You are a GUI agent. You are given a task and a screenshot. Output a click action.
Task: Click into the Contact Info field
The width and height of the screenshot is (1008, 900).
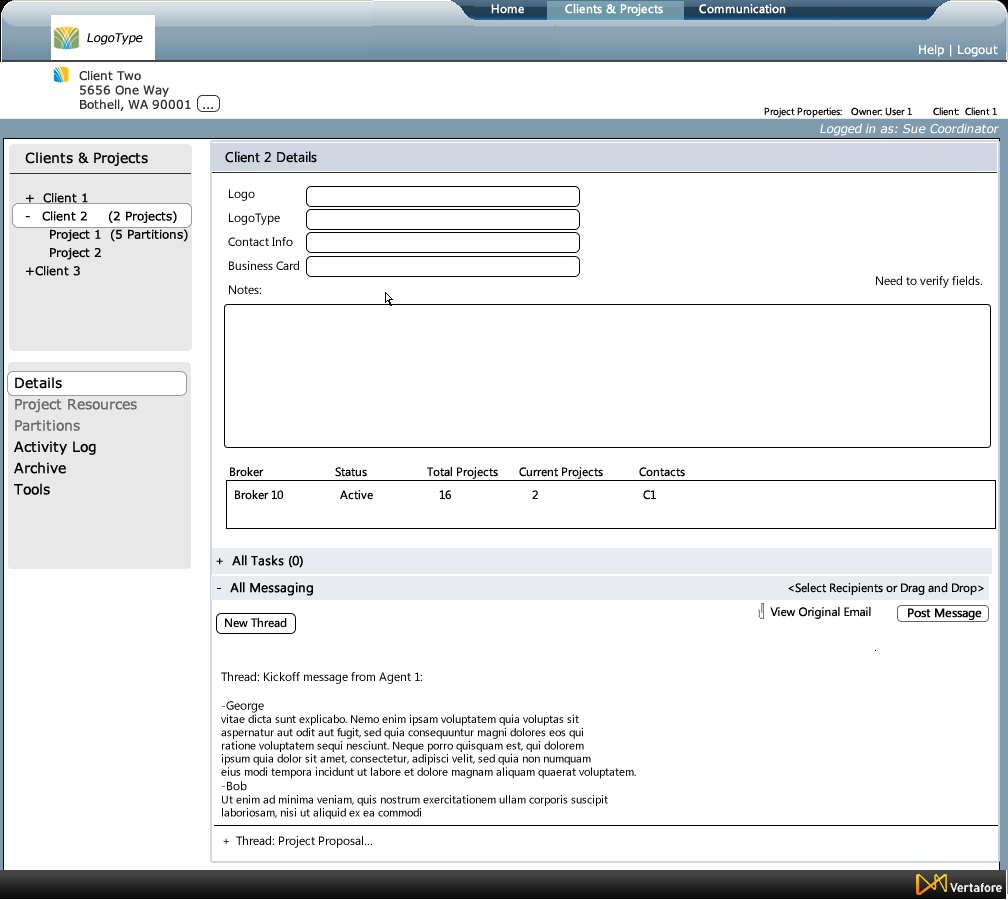[442, 242]
